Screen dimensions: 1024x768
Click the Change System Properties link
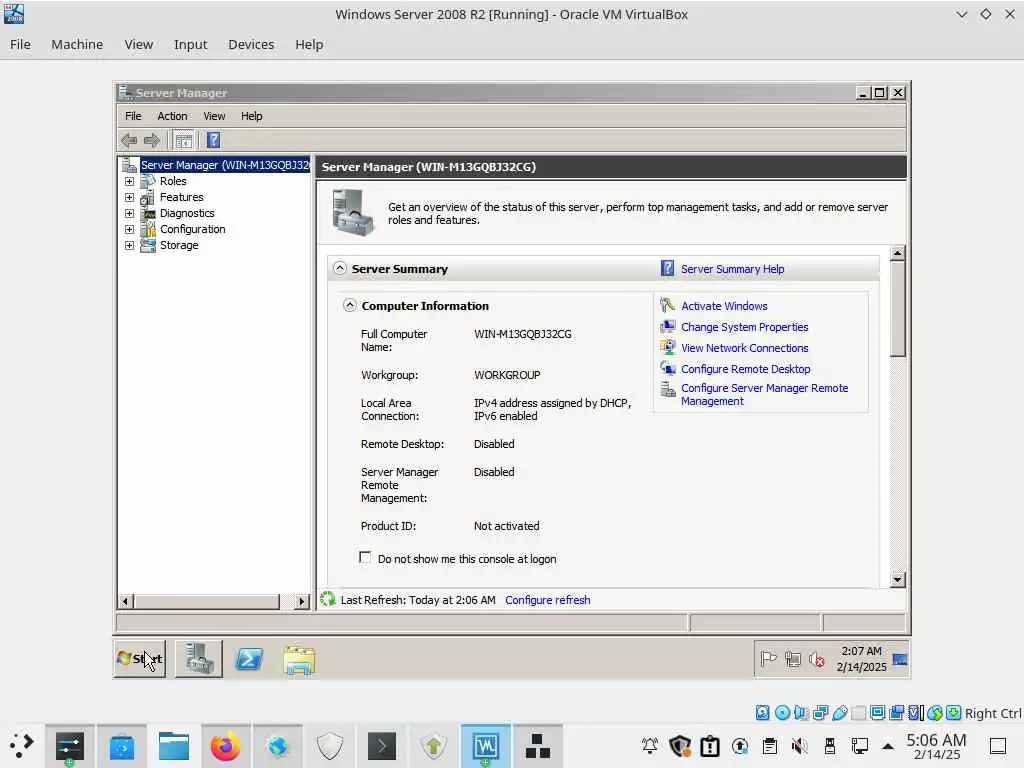[744, 327]
